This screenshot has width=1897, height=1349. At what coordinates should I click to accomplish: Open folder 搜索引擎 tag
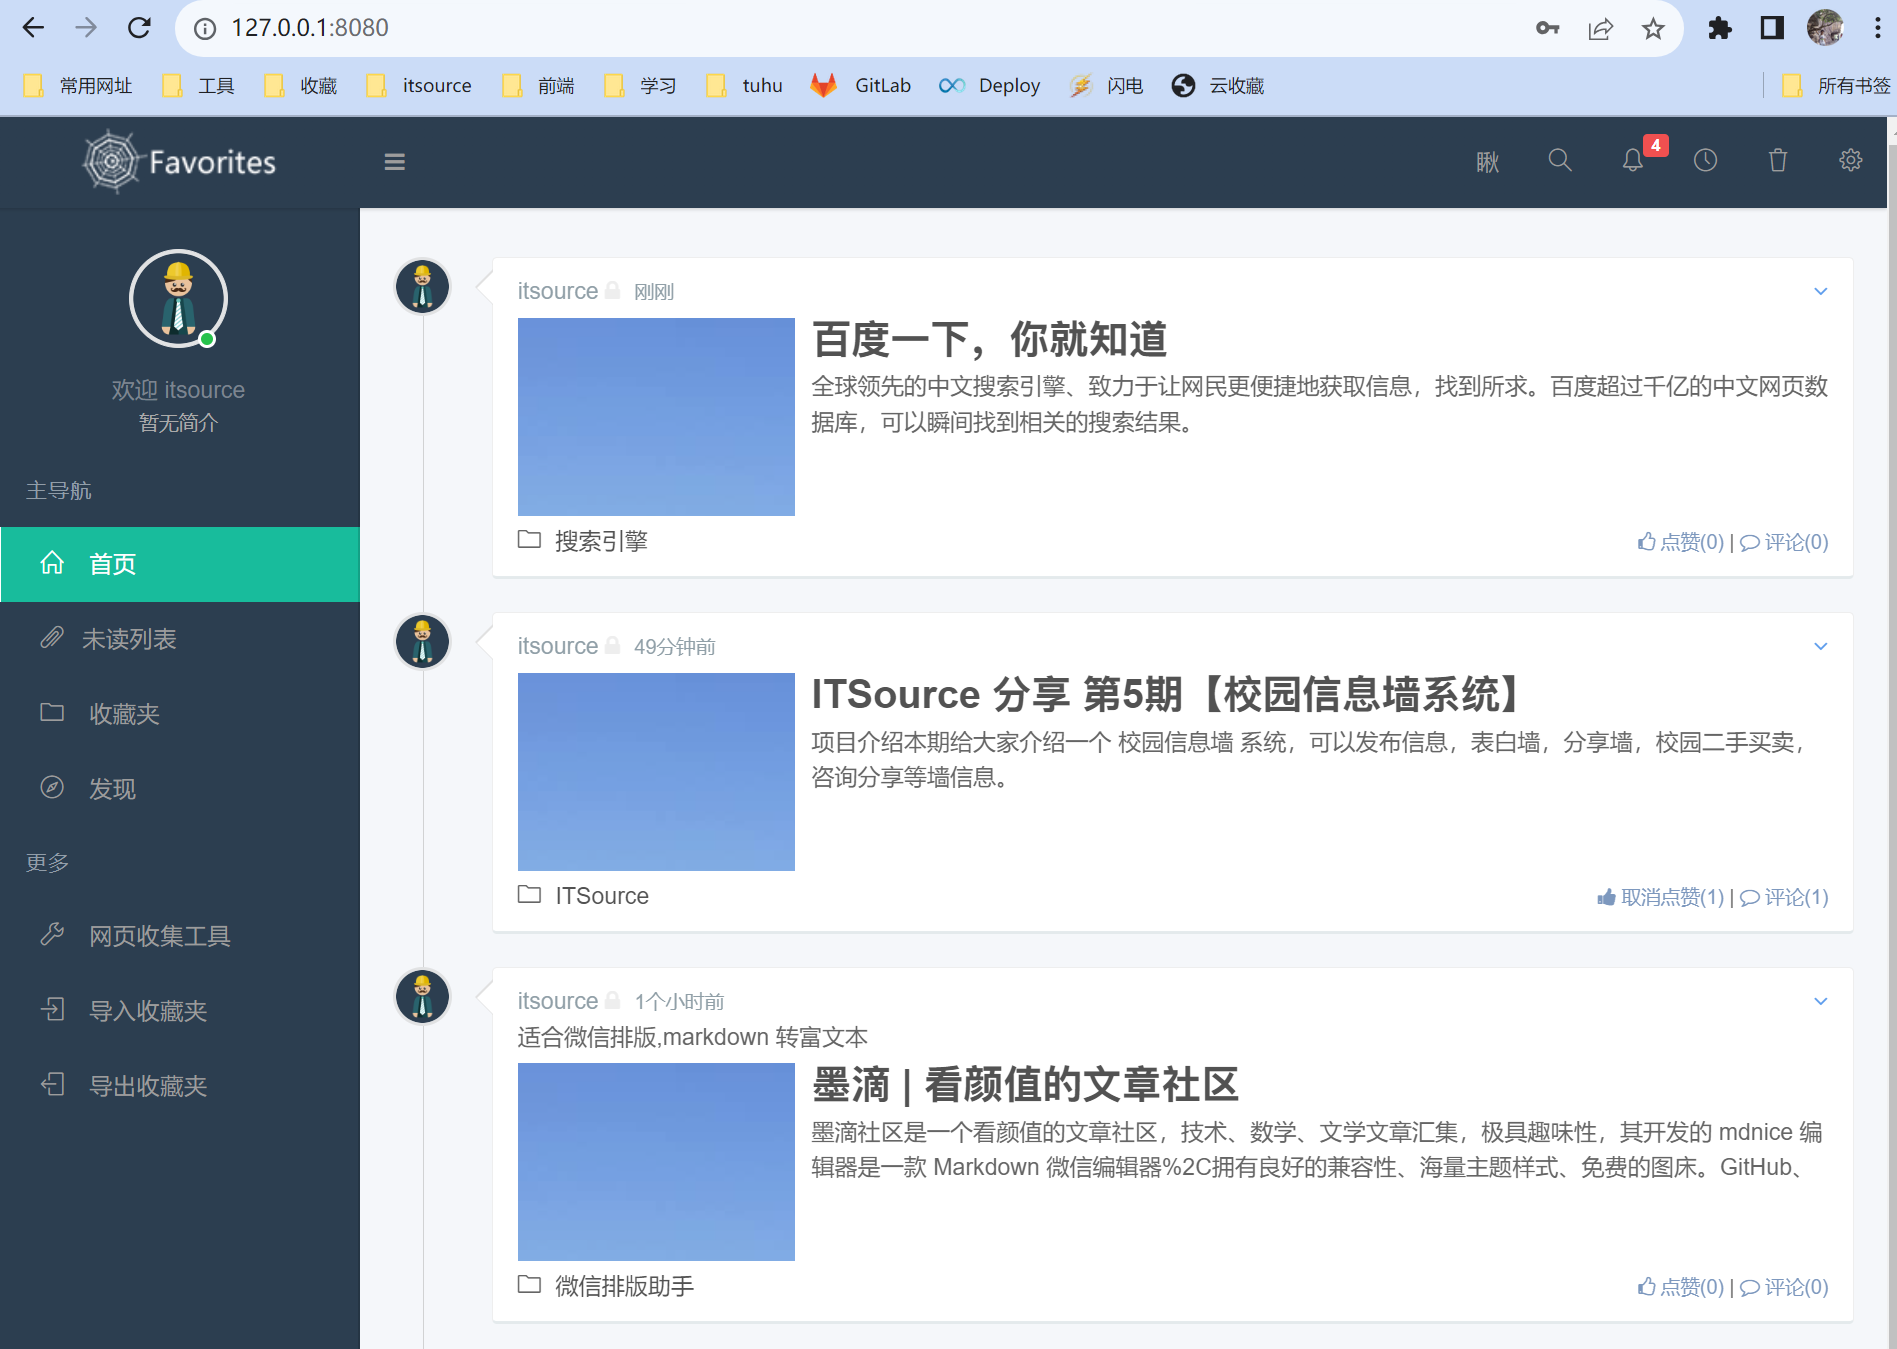pyautogui.click(x=583, y=541)
